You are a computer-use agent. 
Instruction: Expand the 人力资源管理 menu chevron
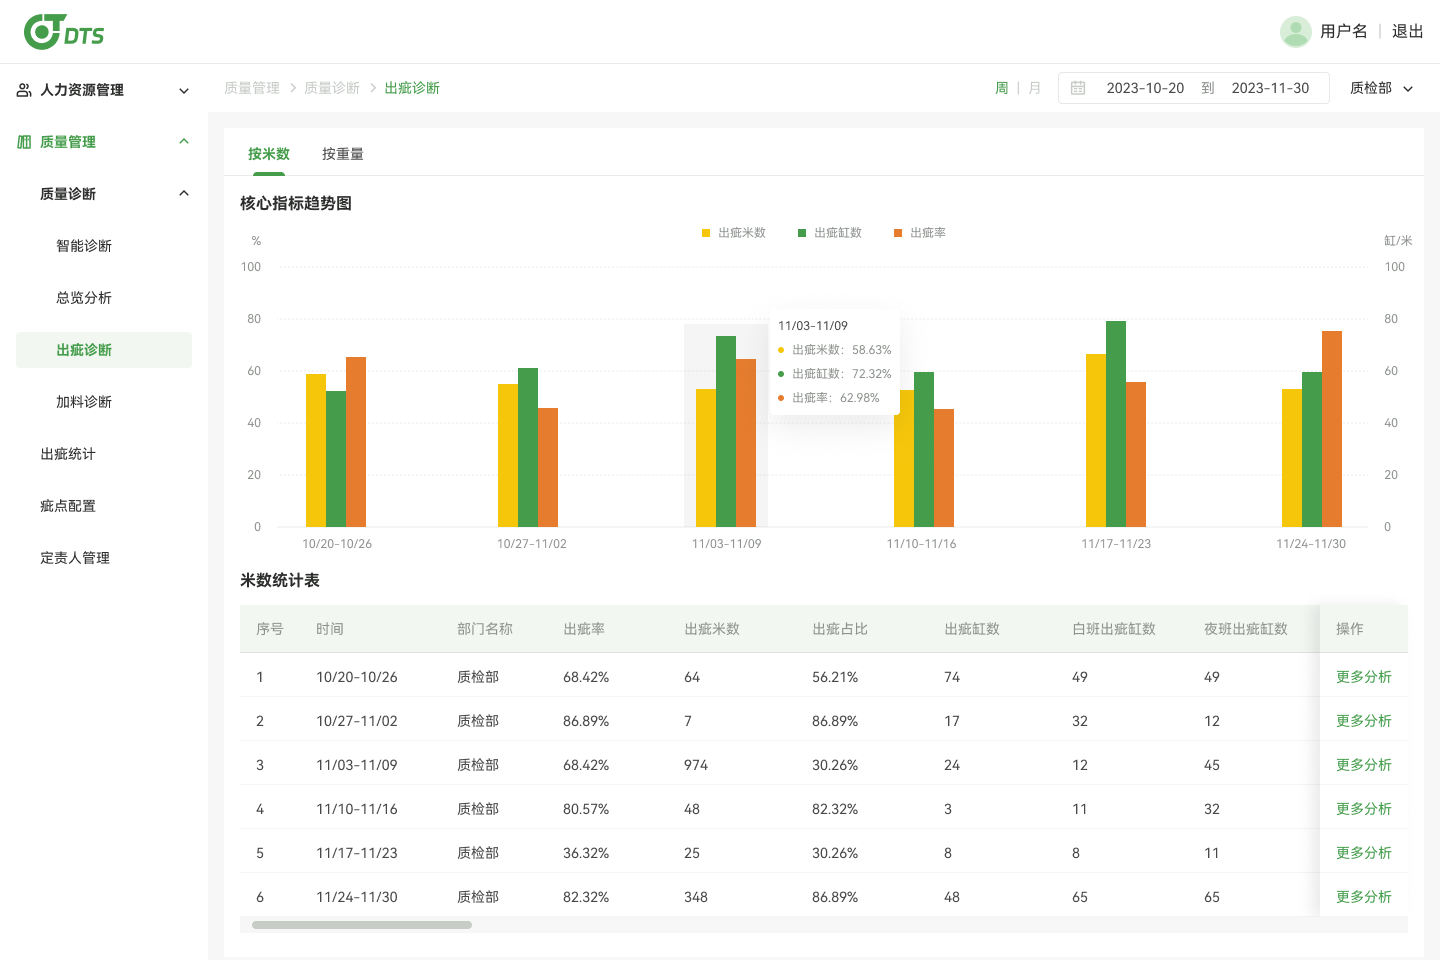pos(184,91)
